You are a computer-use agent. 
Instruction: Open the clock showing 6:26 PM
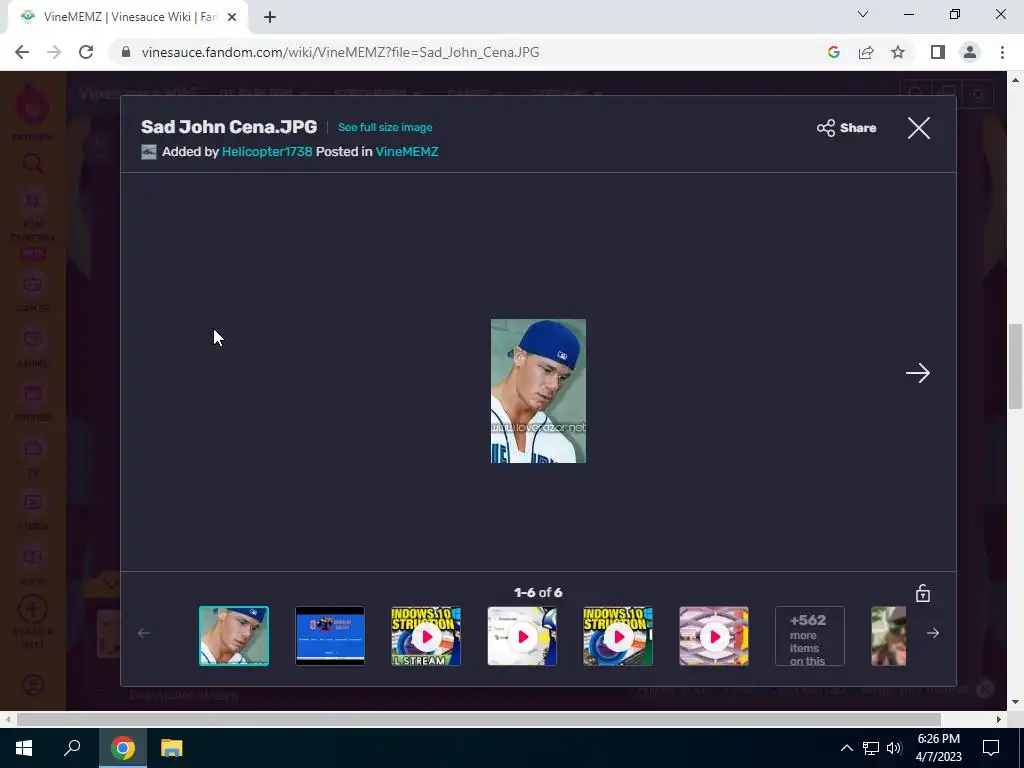(938, 748)
